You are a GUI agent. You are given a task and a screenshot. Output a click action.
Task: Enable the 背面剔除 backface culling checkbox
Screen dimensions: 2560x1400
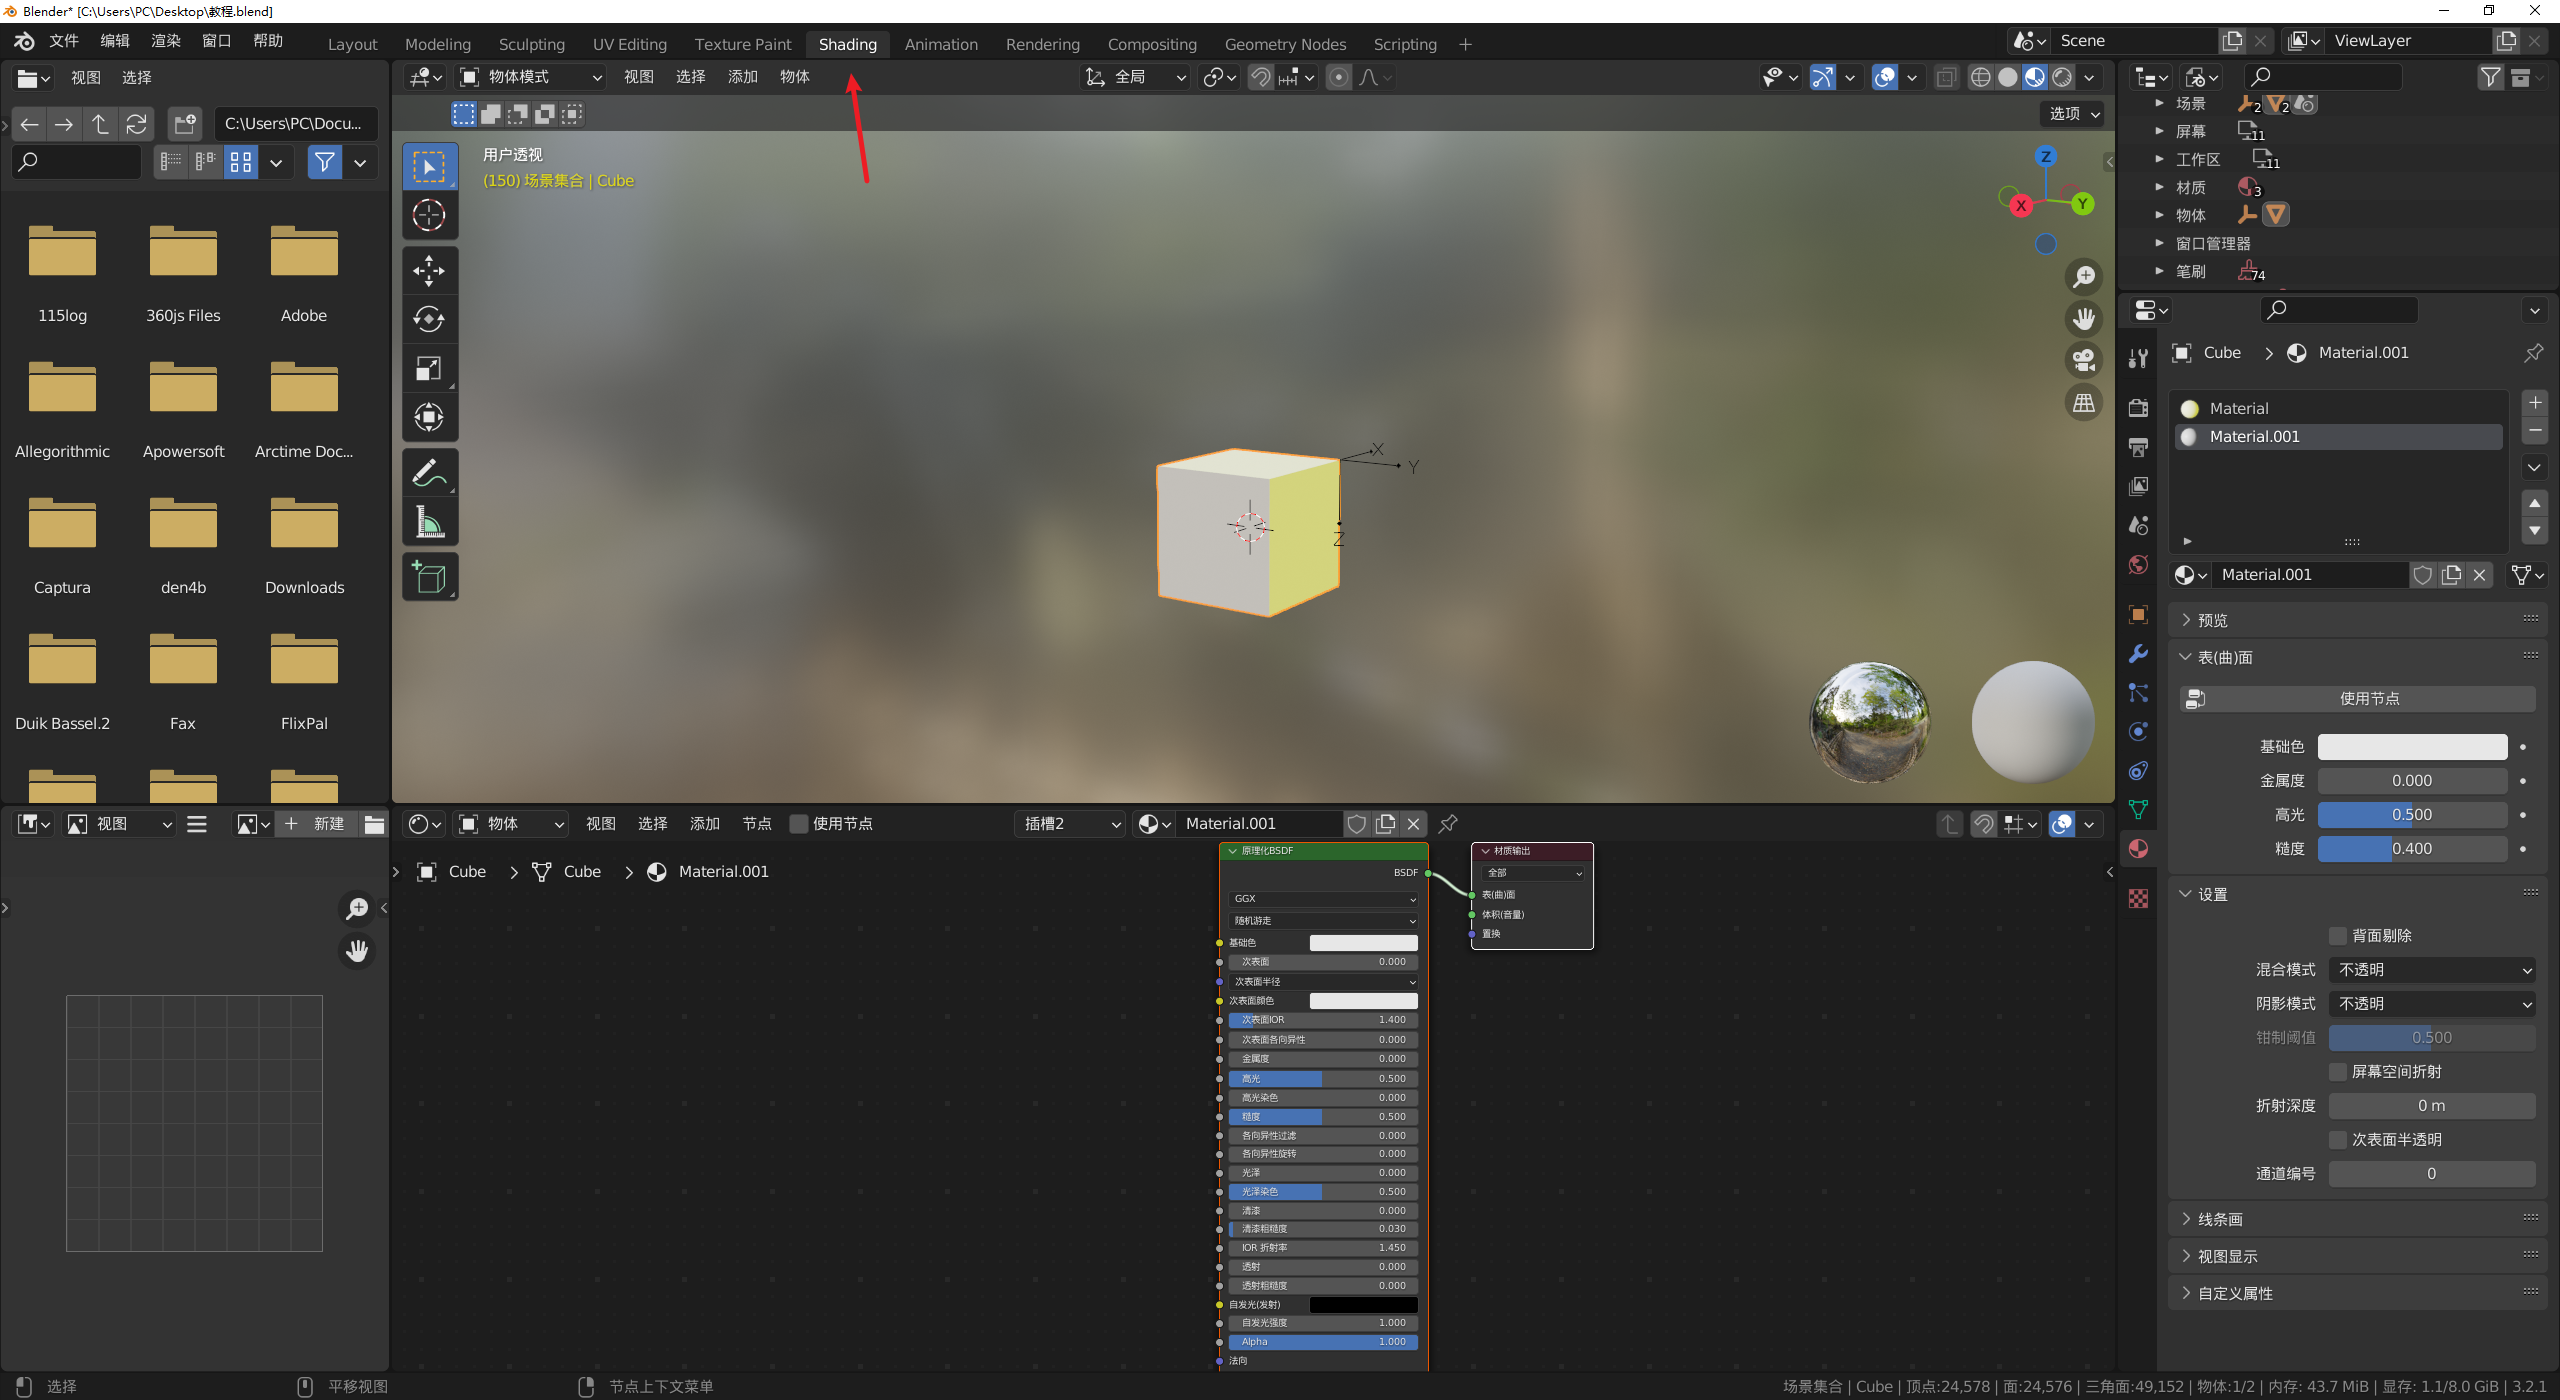[2338, 936]
